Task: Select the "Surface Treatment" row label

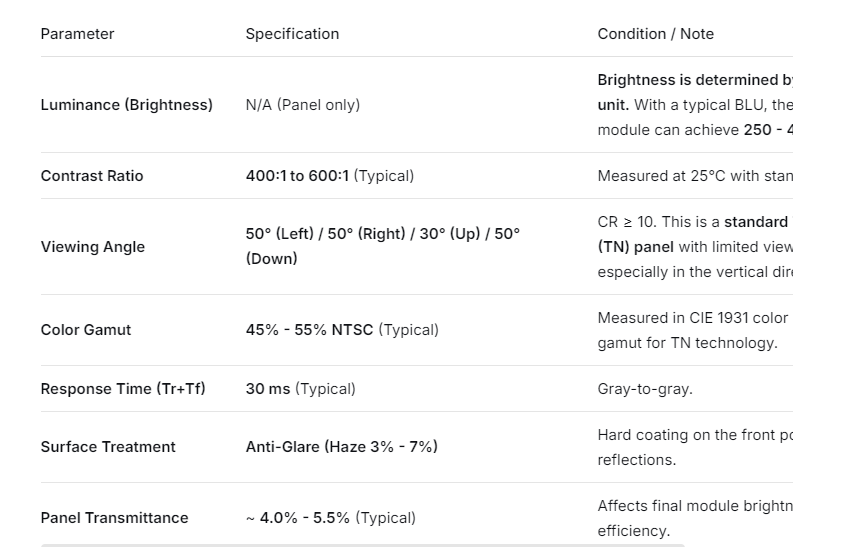Action: click(x=108, y=447)
